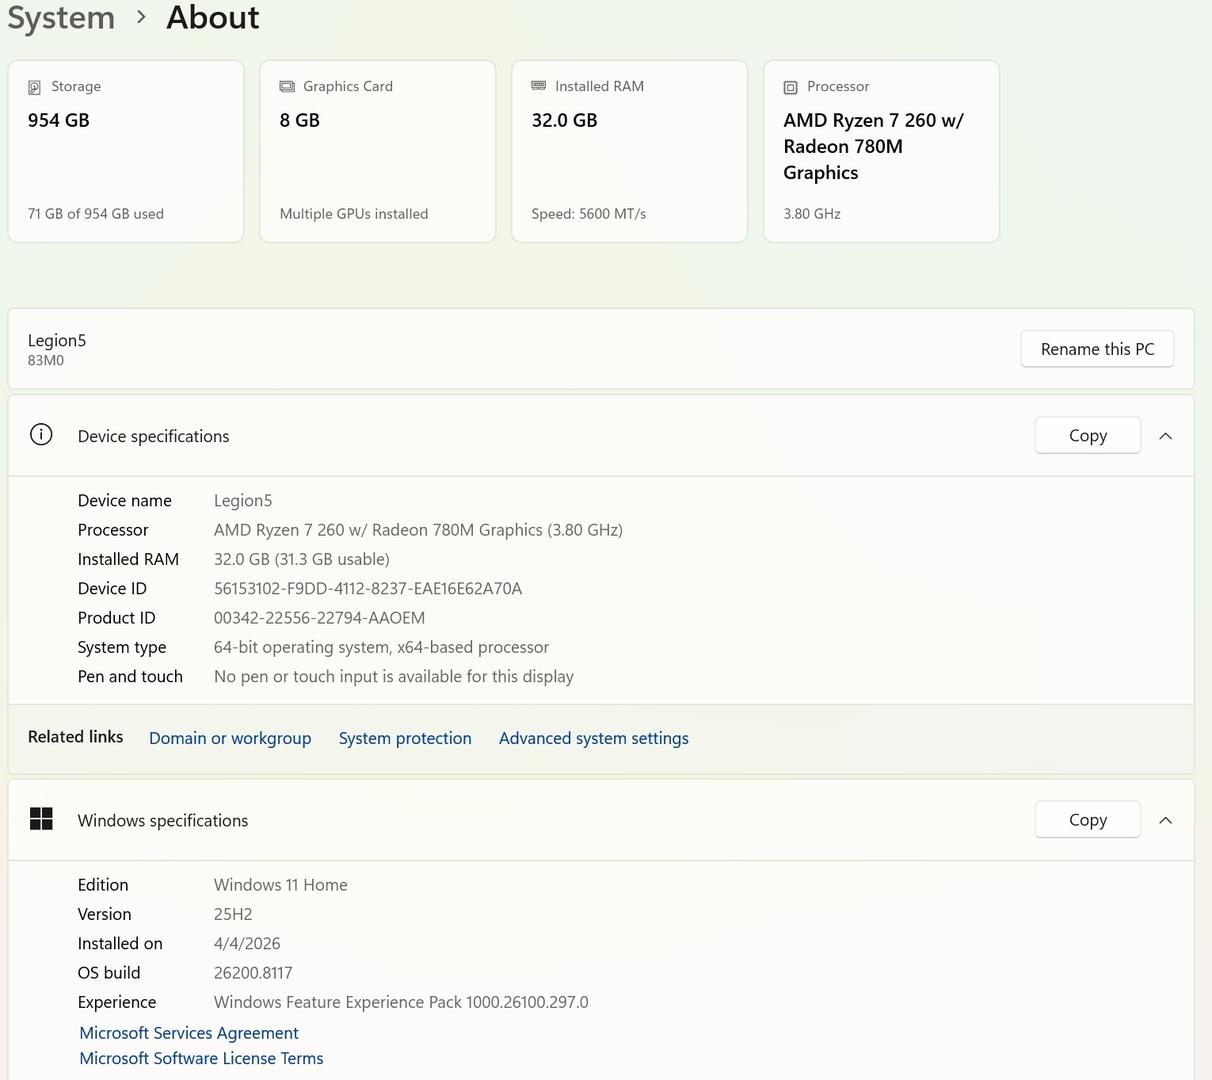The image size is (1212, 1080).
Task: Click the Device specifications info icon
Action: [41, 435]
